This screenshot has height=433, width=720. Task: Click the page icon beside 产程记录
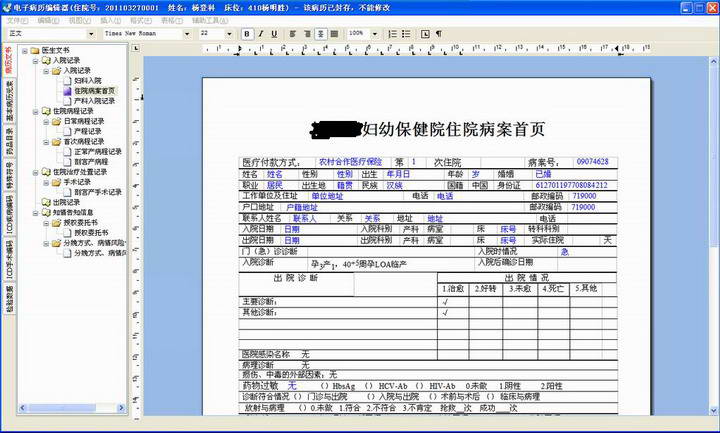[68, 131]
